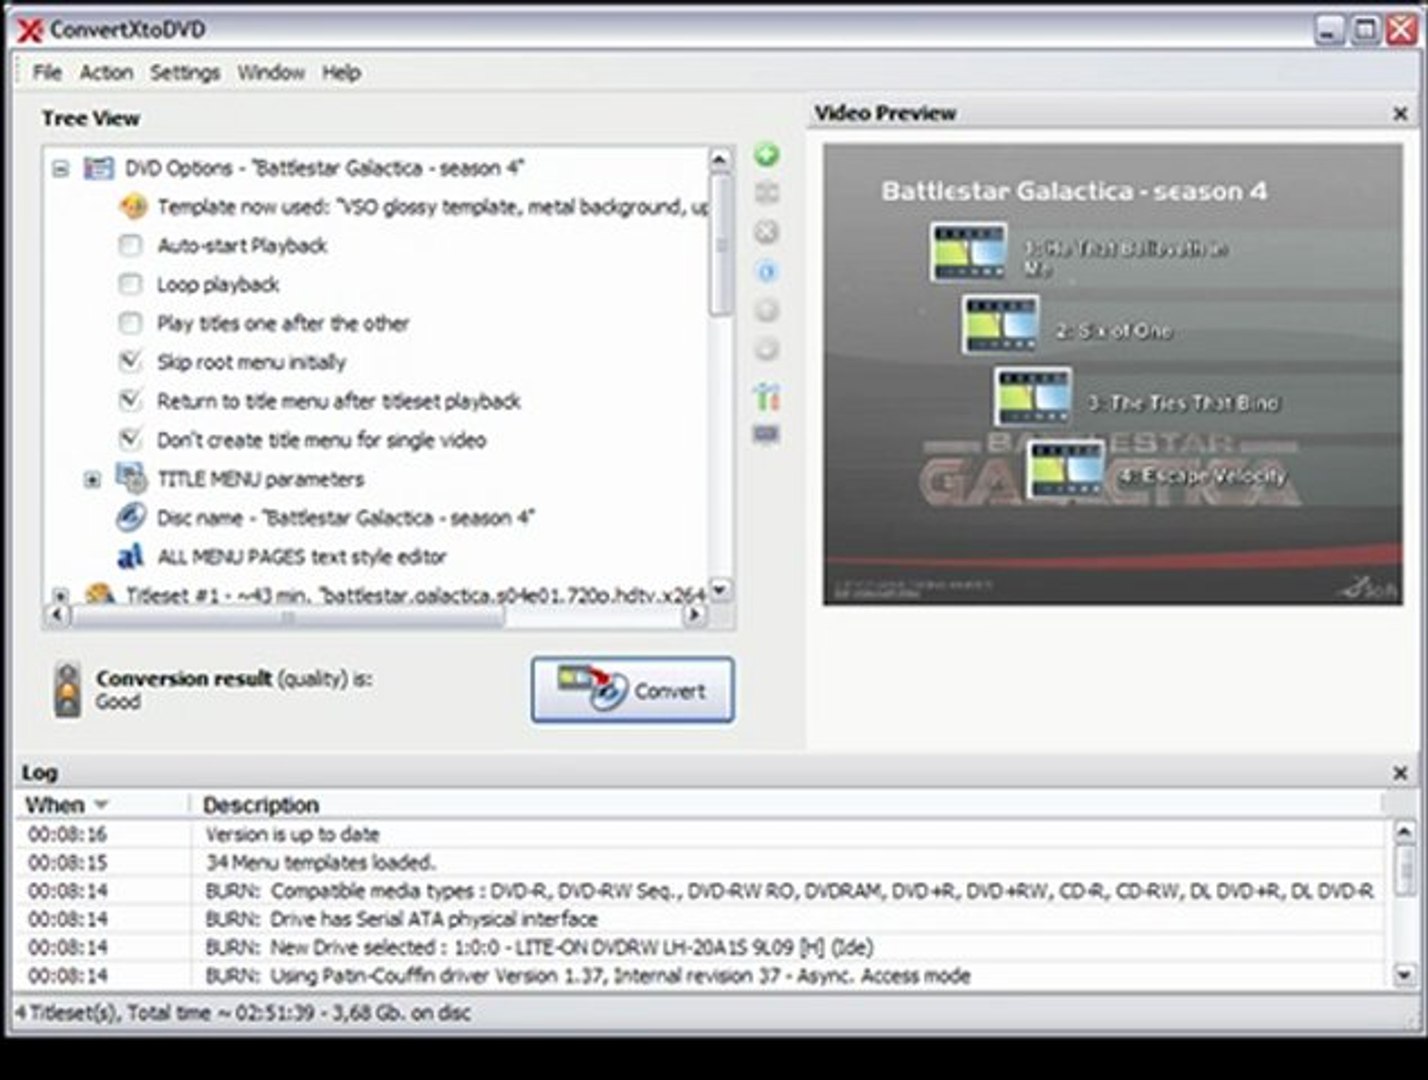Click the status bar titleset summary text
The image size is (1428, 1080).
pos(242,1012)
